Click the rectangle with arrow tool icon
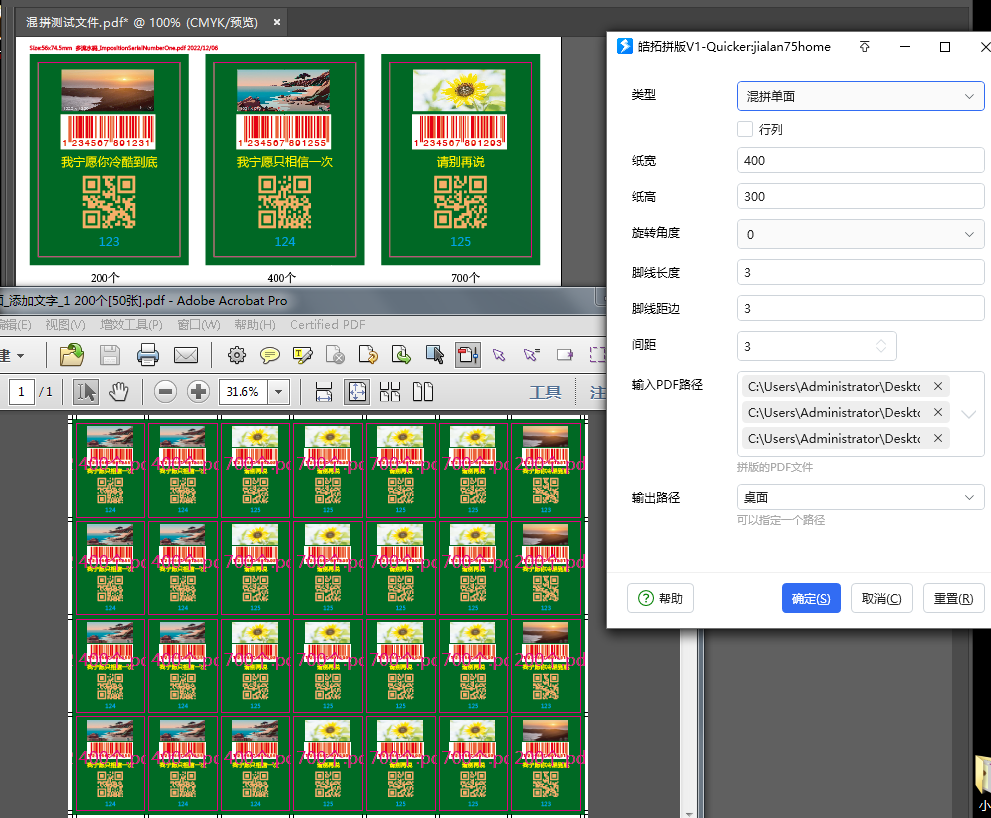 (x=564, y=355)
